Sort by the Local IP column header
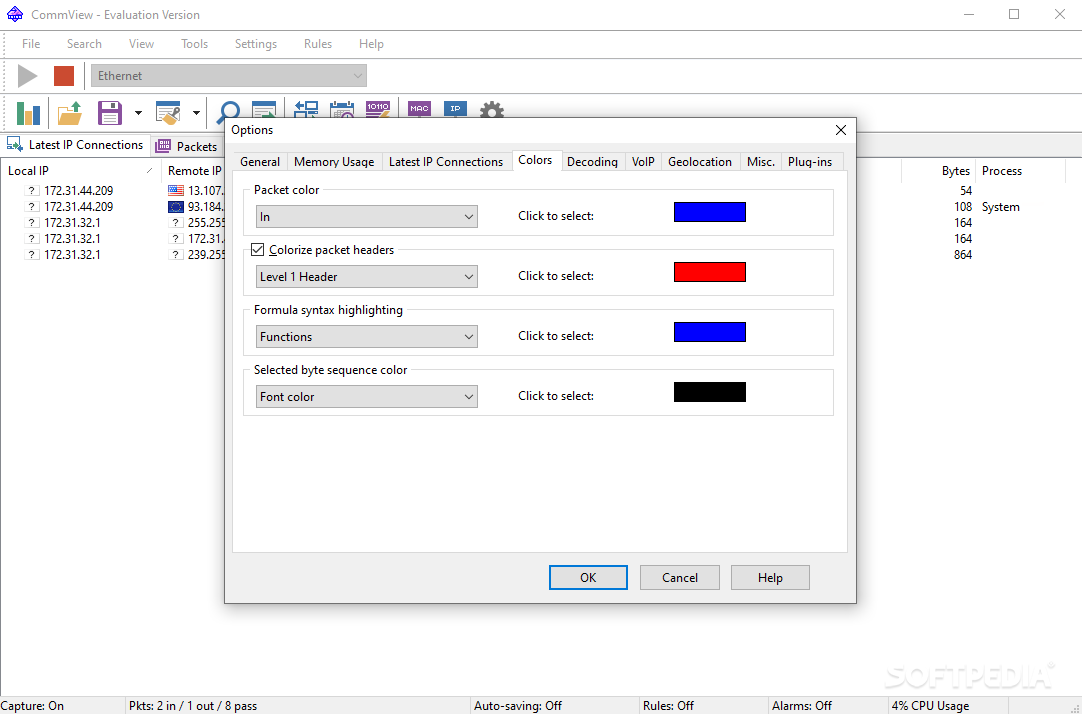This screenshot has height=714, width=1082. pyautogui.click(x=81, y=170)
